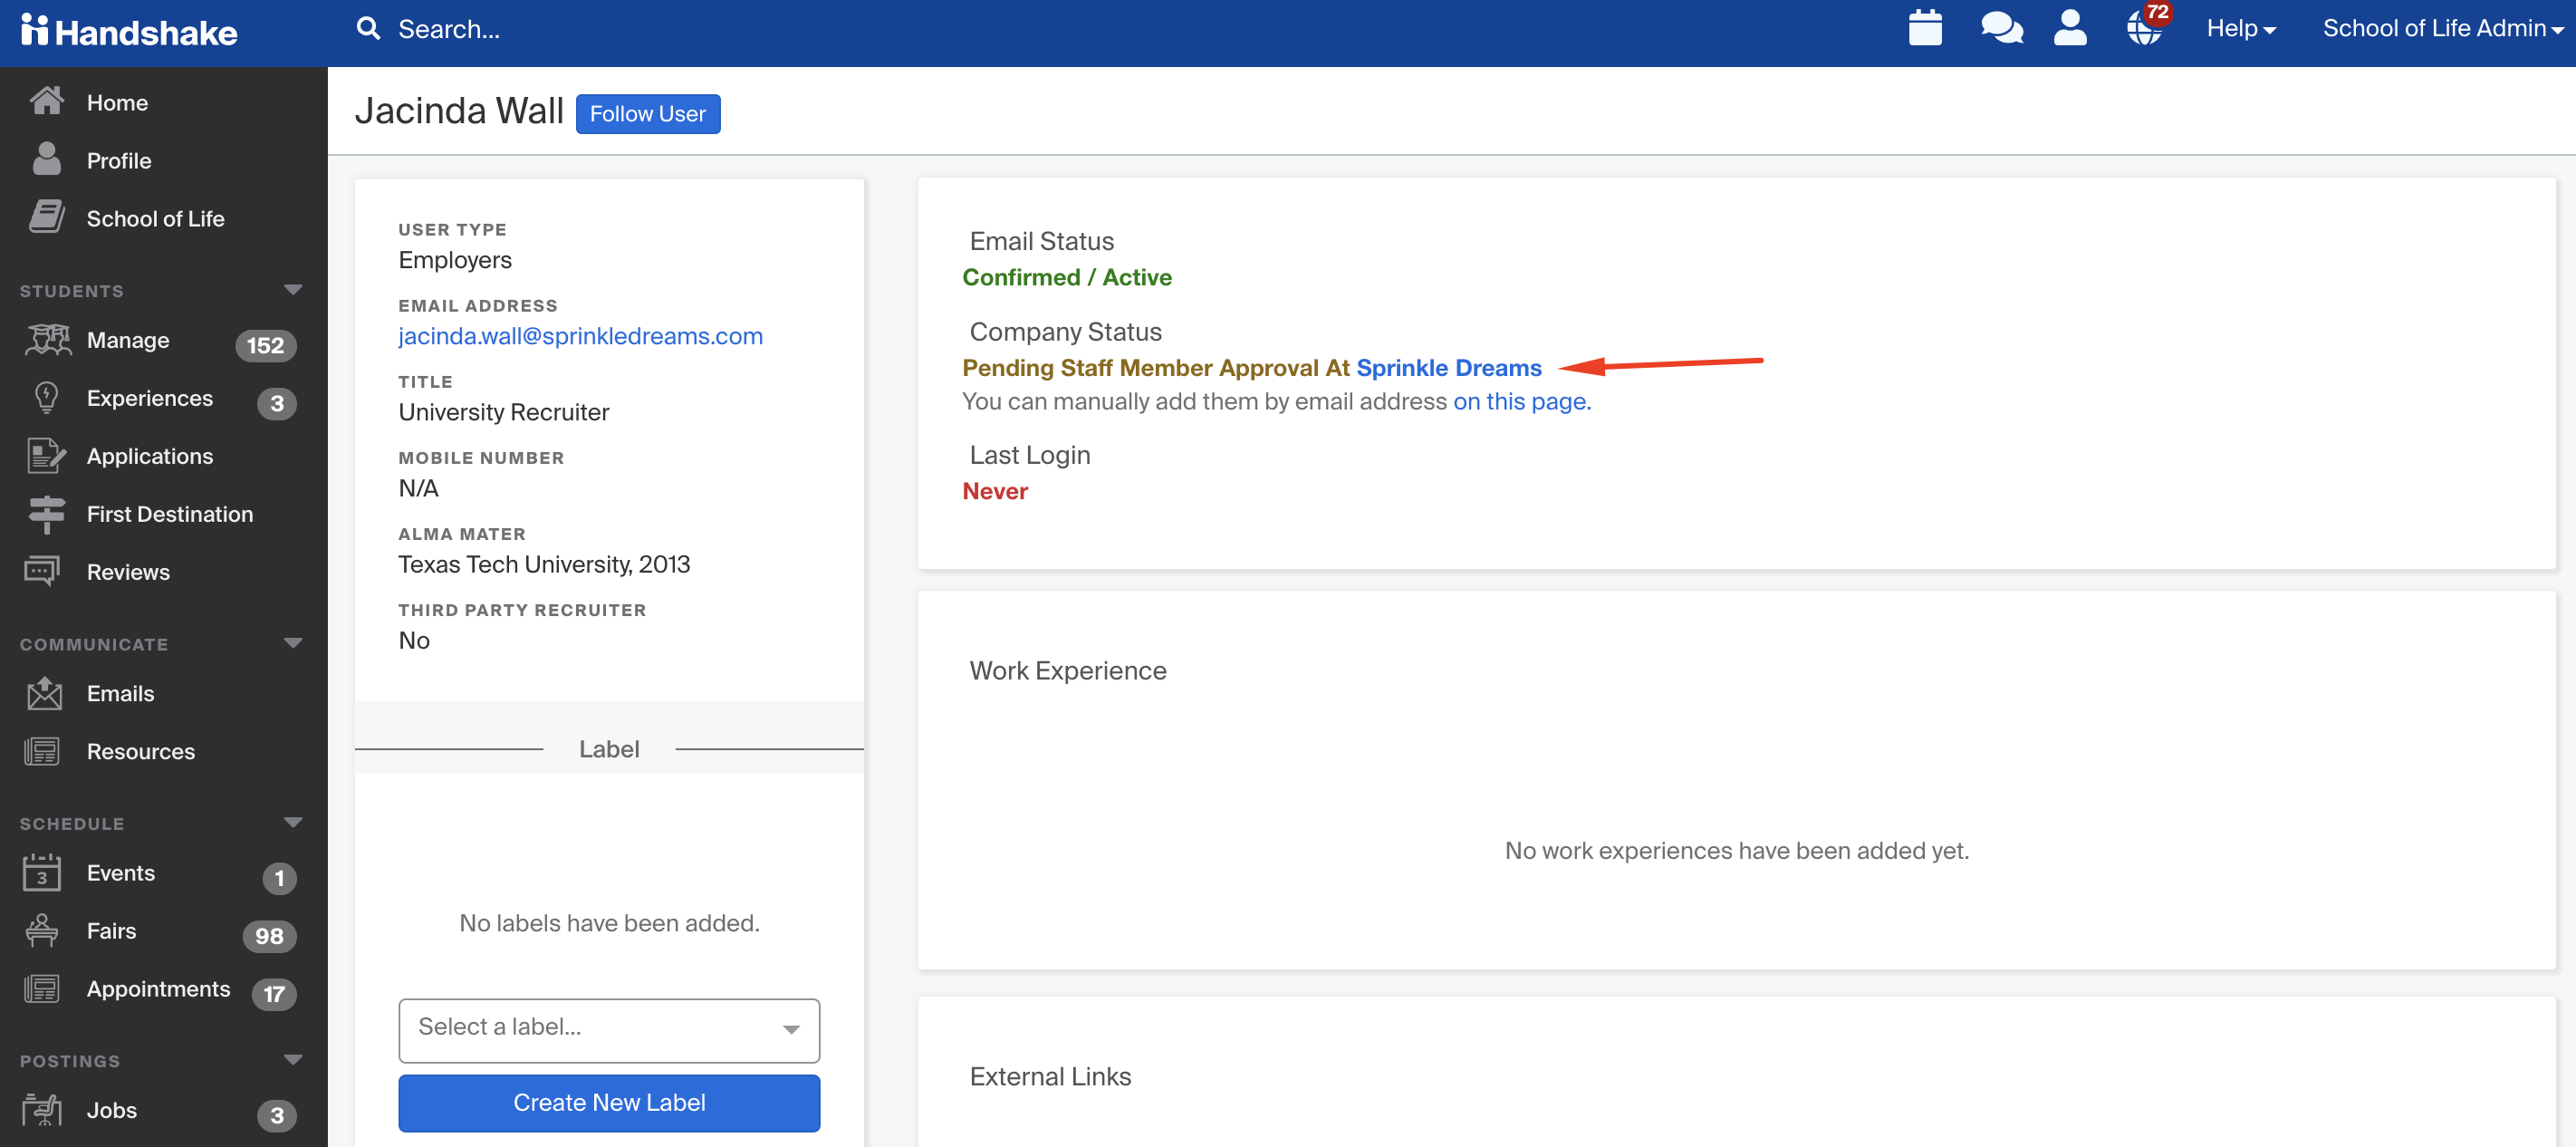Open Manage students page

coord(128,340)
